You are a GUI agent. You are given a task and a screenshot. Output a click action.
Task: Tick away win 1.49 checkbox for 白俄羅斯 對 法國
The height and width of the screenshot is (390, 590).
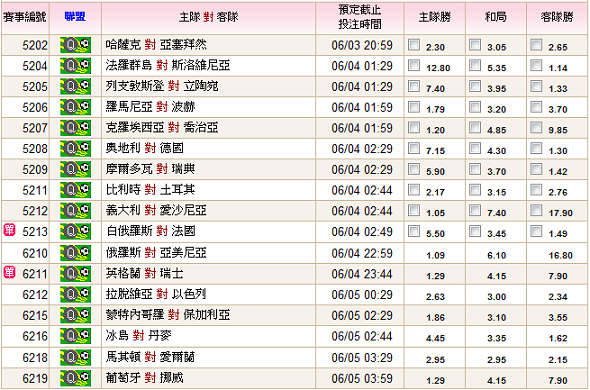[536, 231]
